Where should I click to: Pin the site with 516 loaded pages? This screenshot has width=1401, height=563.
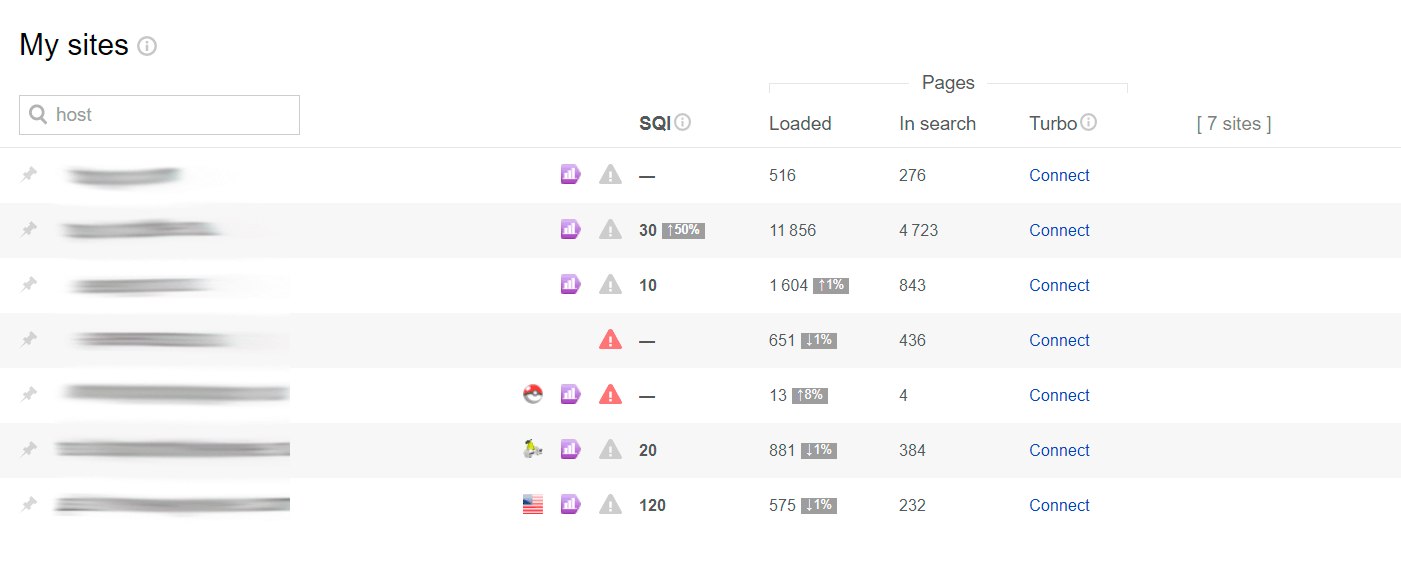pyautogui.click(x=30, y=175)
